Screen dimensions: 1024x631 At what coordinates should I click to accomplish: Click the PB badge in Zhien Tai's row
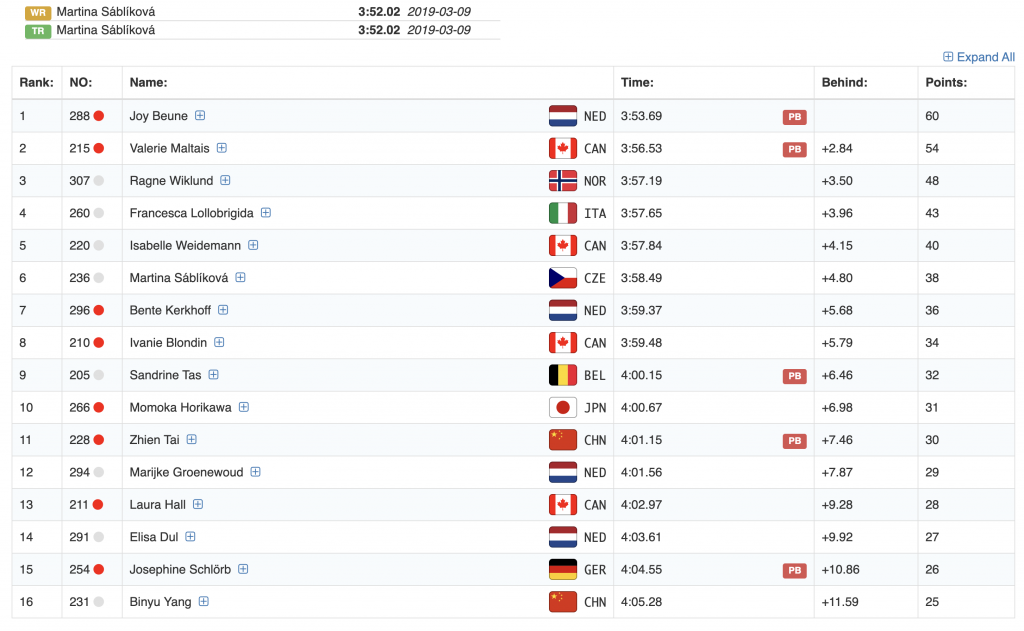pyautogui.click(x=794, y=441)
